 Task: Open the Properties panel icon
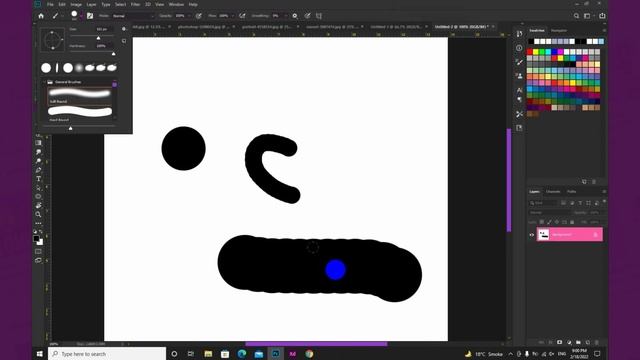click(x=519, y=48)
